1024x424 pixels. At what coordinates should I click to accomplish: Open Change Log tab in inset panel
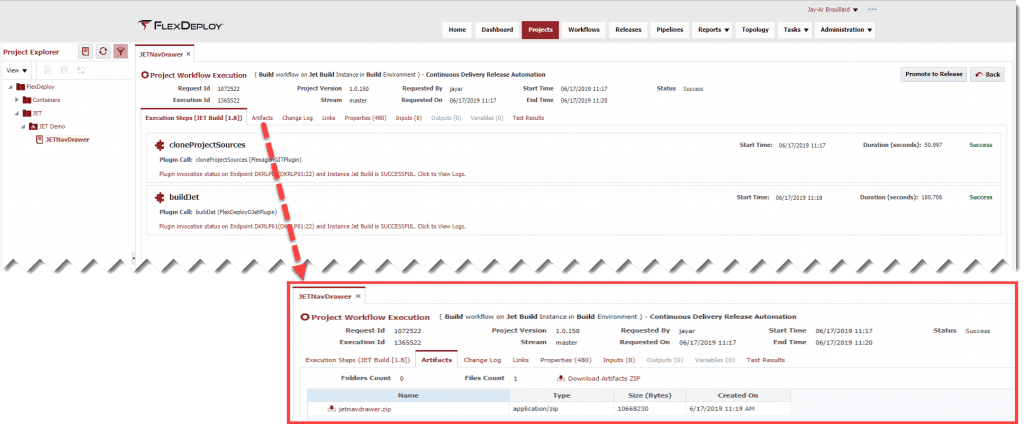482,360
